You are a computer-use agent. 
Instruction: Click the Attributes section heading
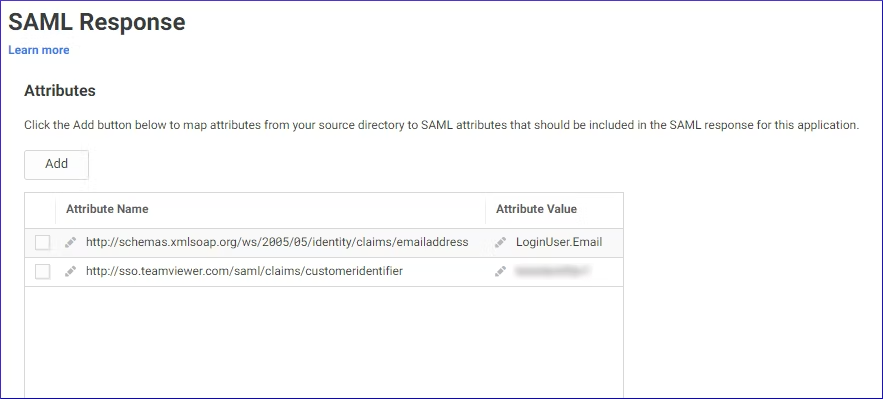point(60,91)
